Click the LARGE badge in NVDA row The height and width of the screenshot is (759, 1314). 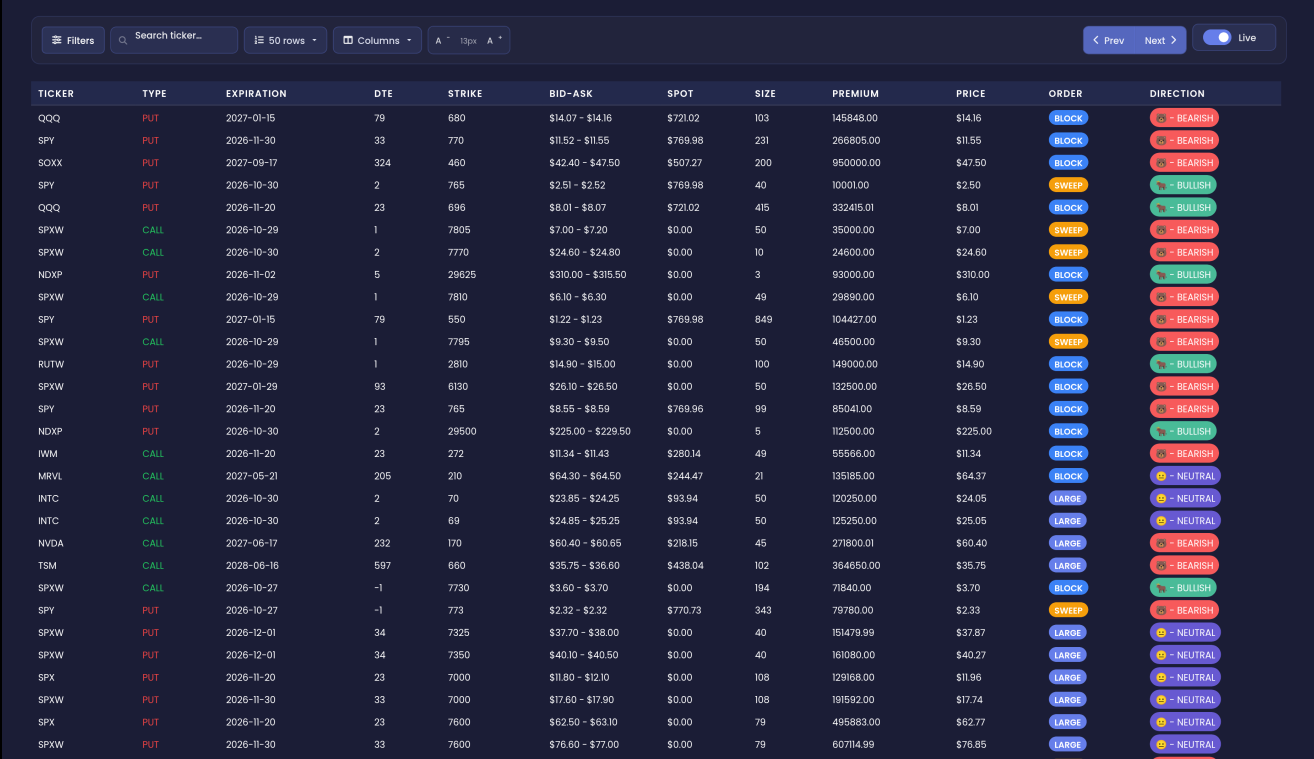1068,543
